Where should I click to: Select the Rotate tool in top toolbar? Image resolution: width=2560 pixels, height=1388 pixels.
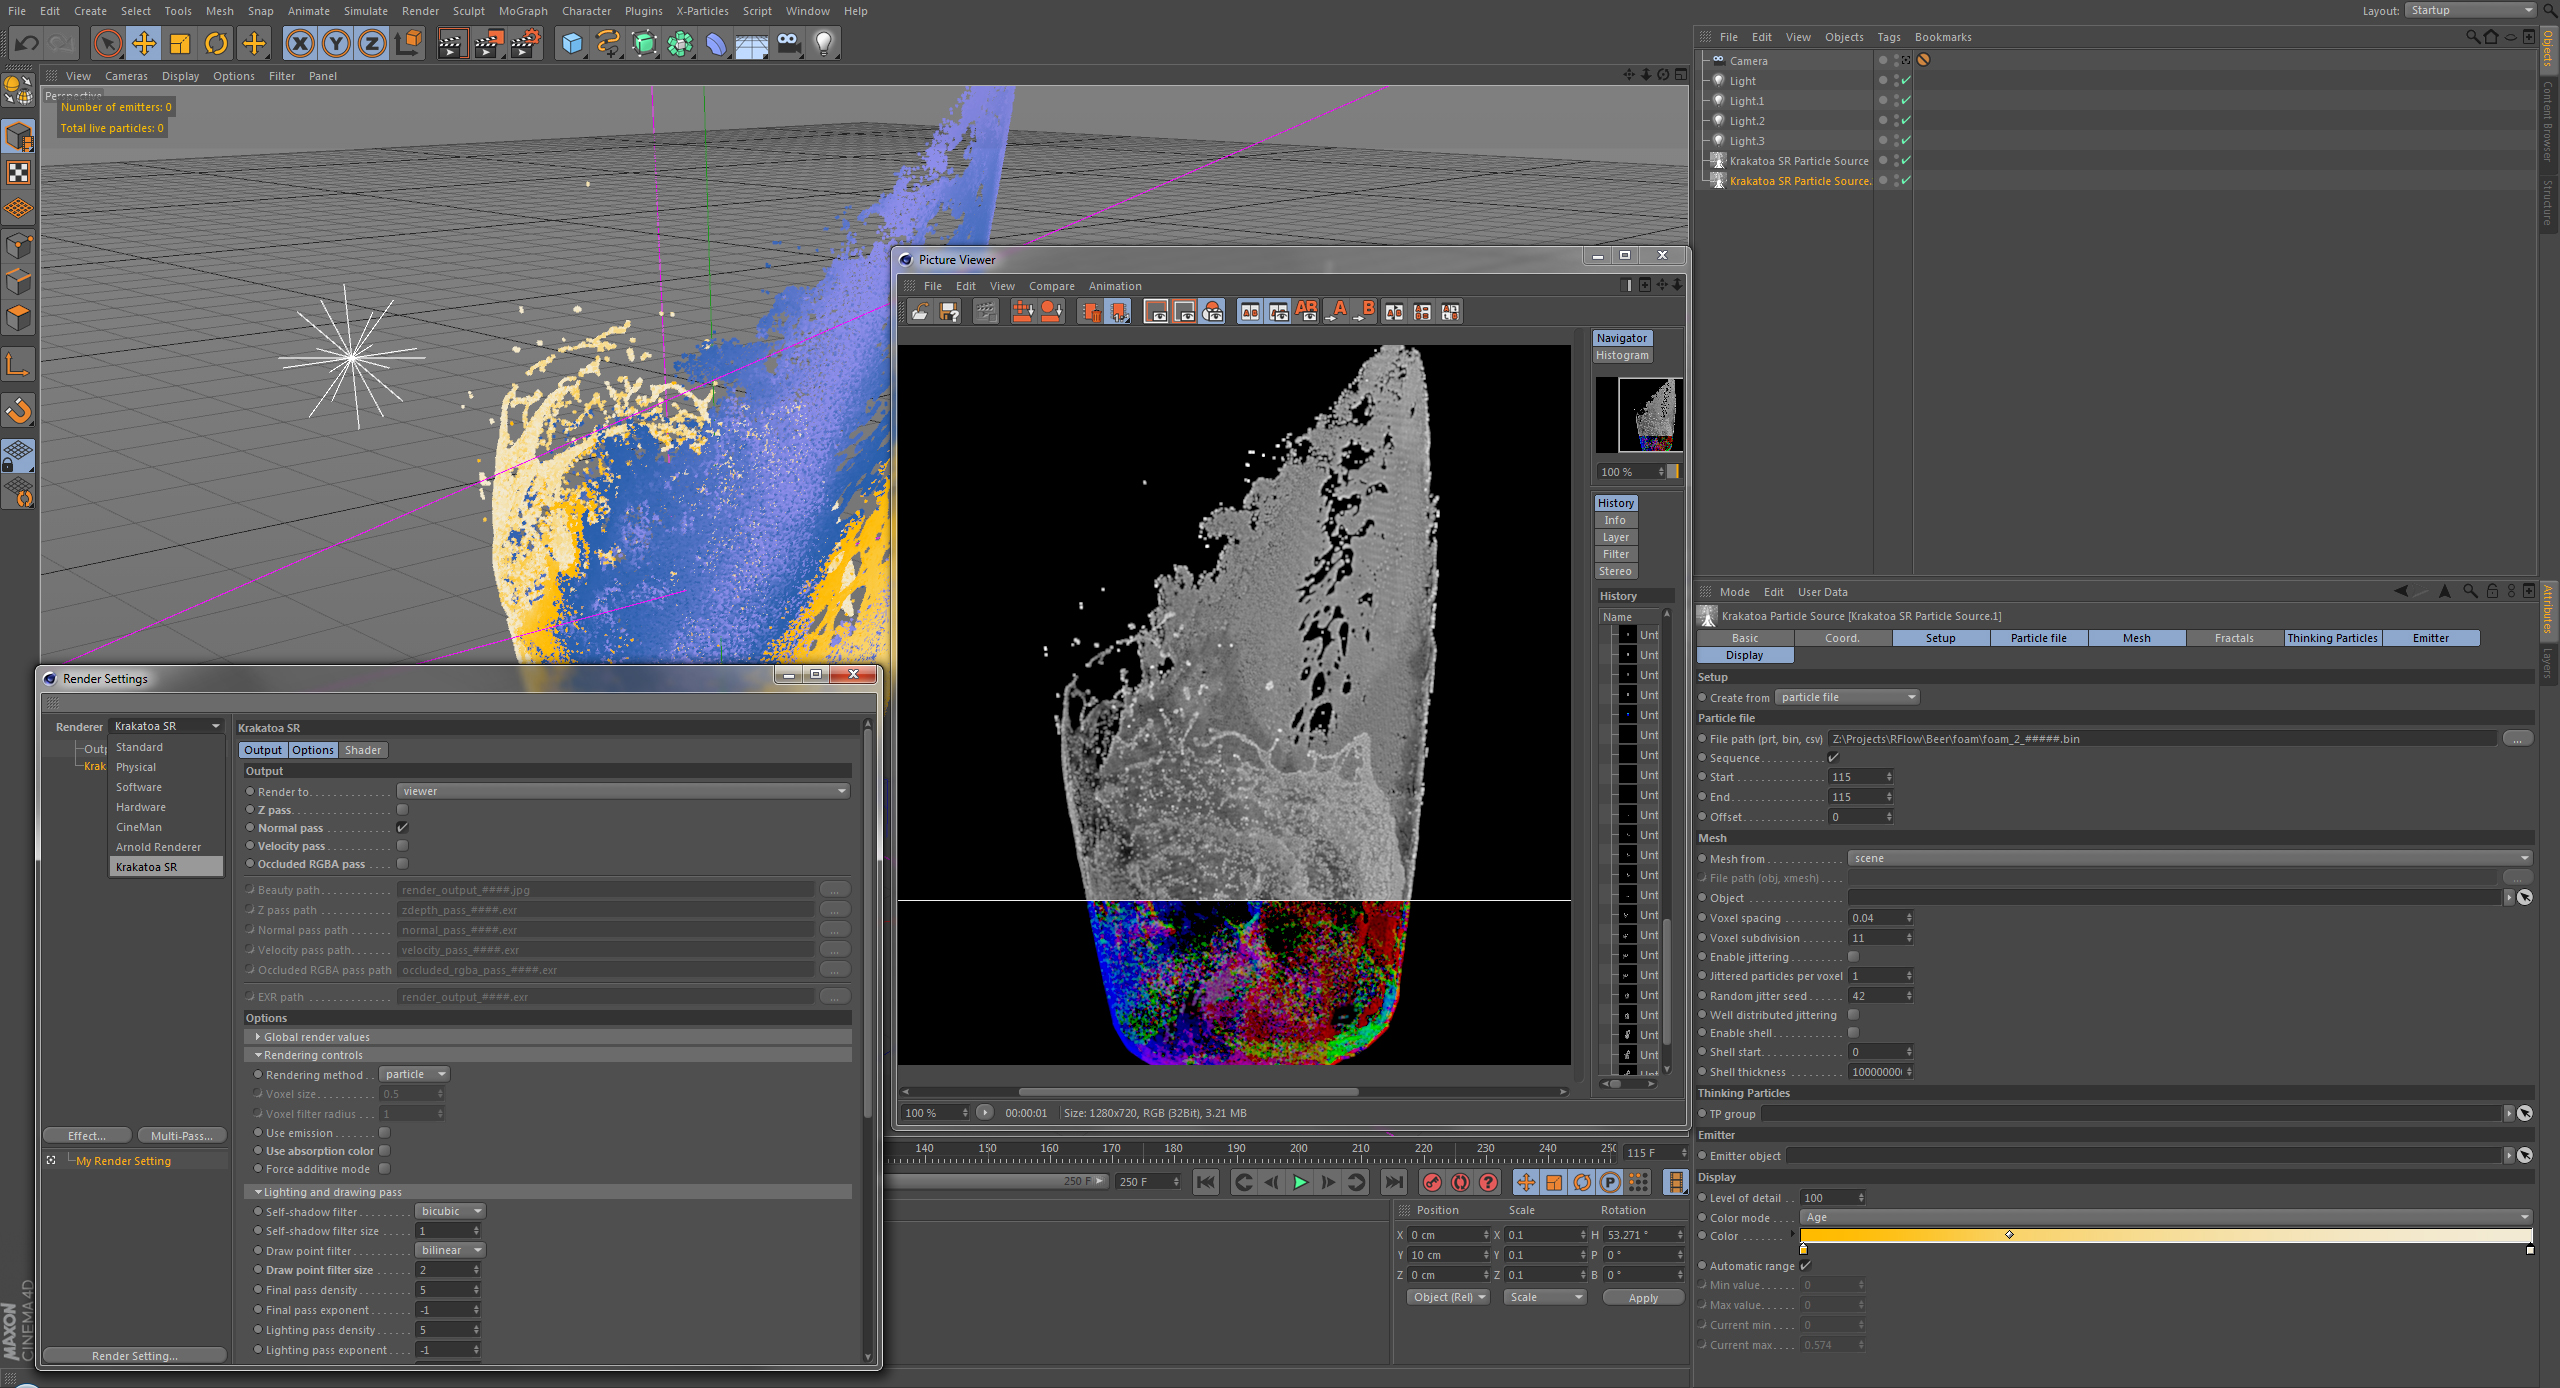pyautogui.click(x=216, y=43)
